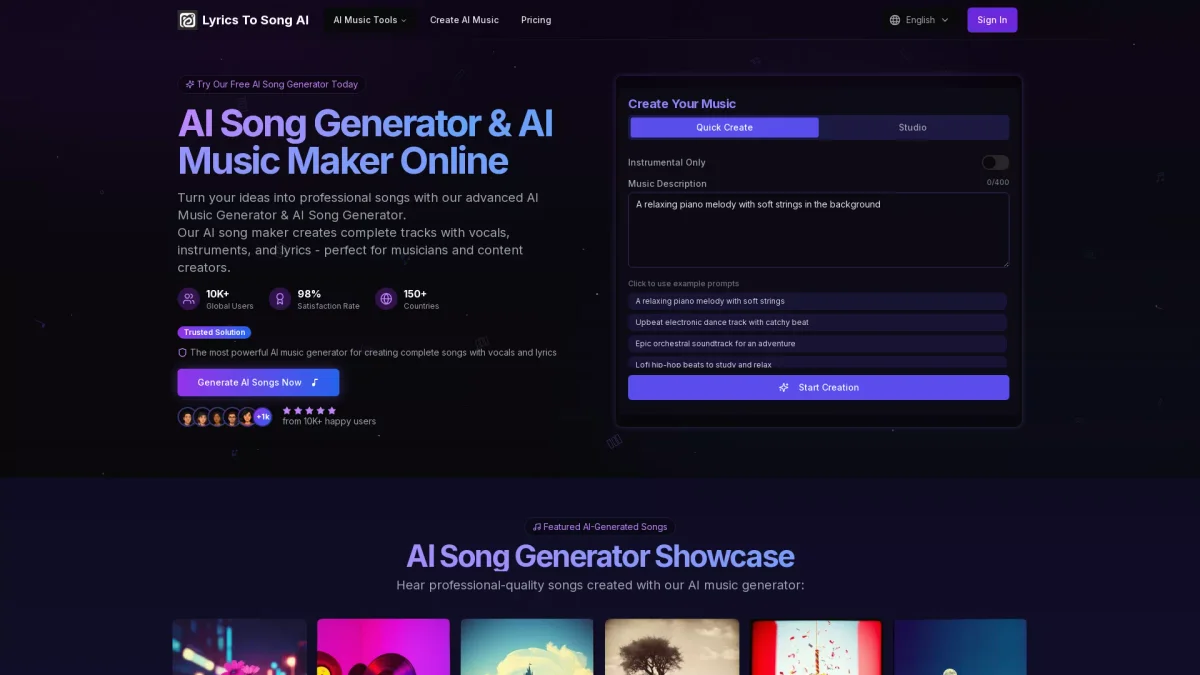Click the Countries globe icon

[x=386, y=298]
